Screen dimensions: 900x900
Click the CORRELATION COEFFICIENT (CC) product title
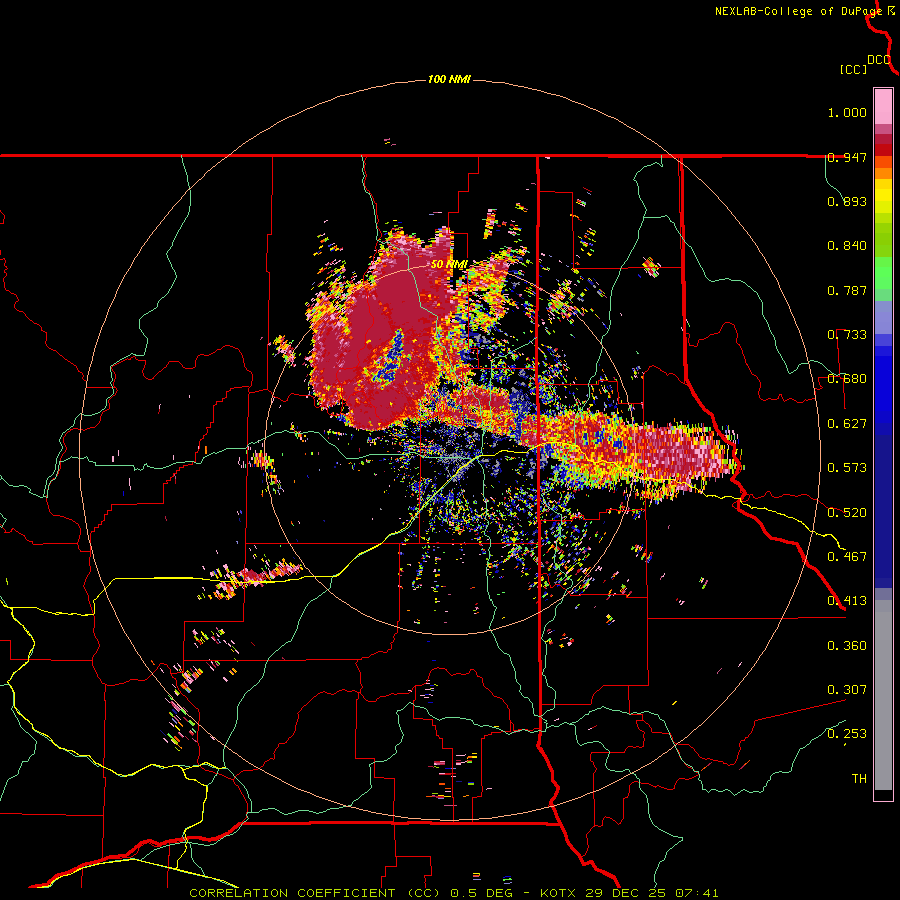coord(315,893)
